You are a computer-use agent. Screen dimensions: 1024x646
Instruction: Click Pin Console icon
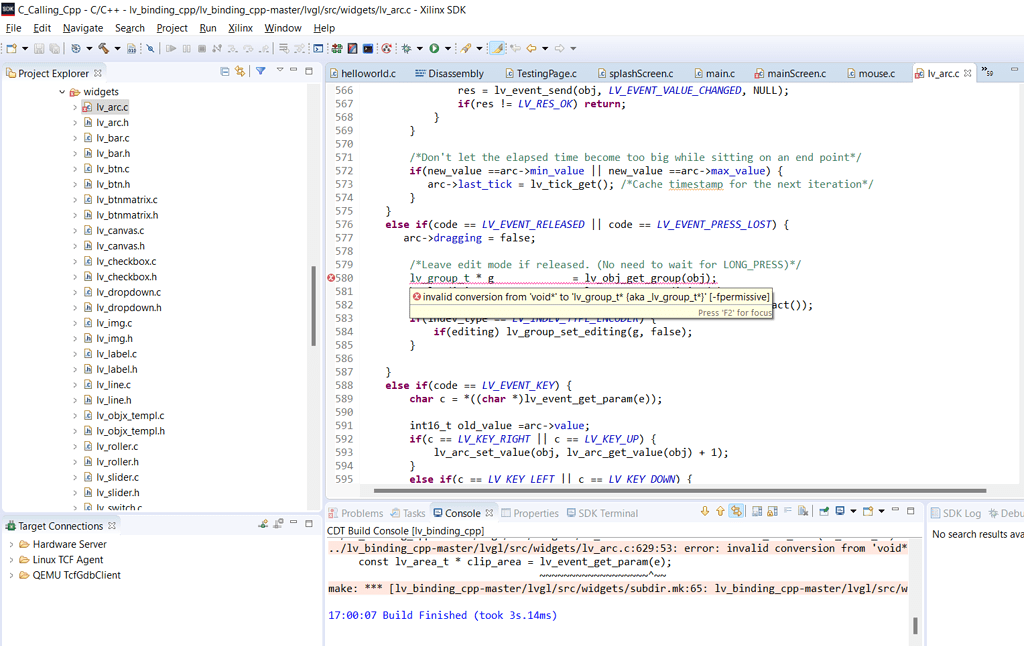pos(824,511)
